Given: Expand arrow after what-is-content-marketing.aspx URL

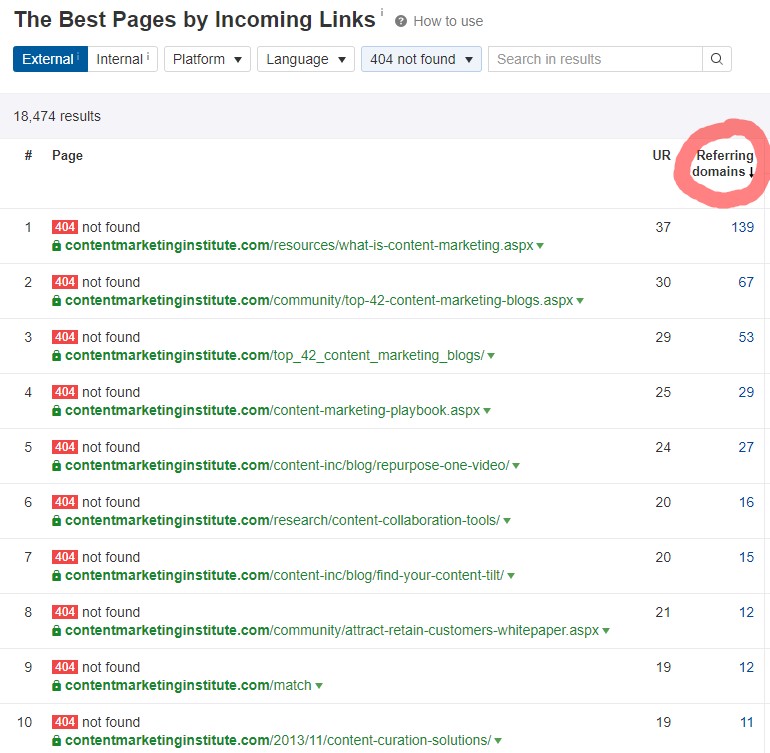Looking at the screenshot, I should click(540, 246).
